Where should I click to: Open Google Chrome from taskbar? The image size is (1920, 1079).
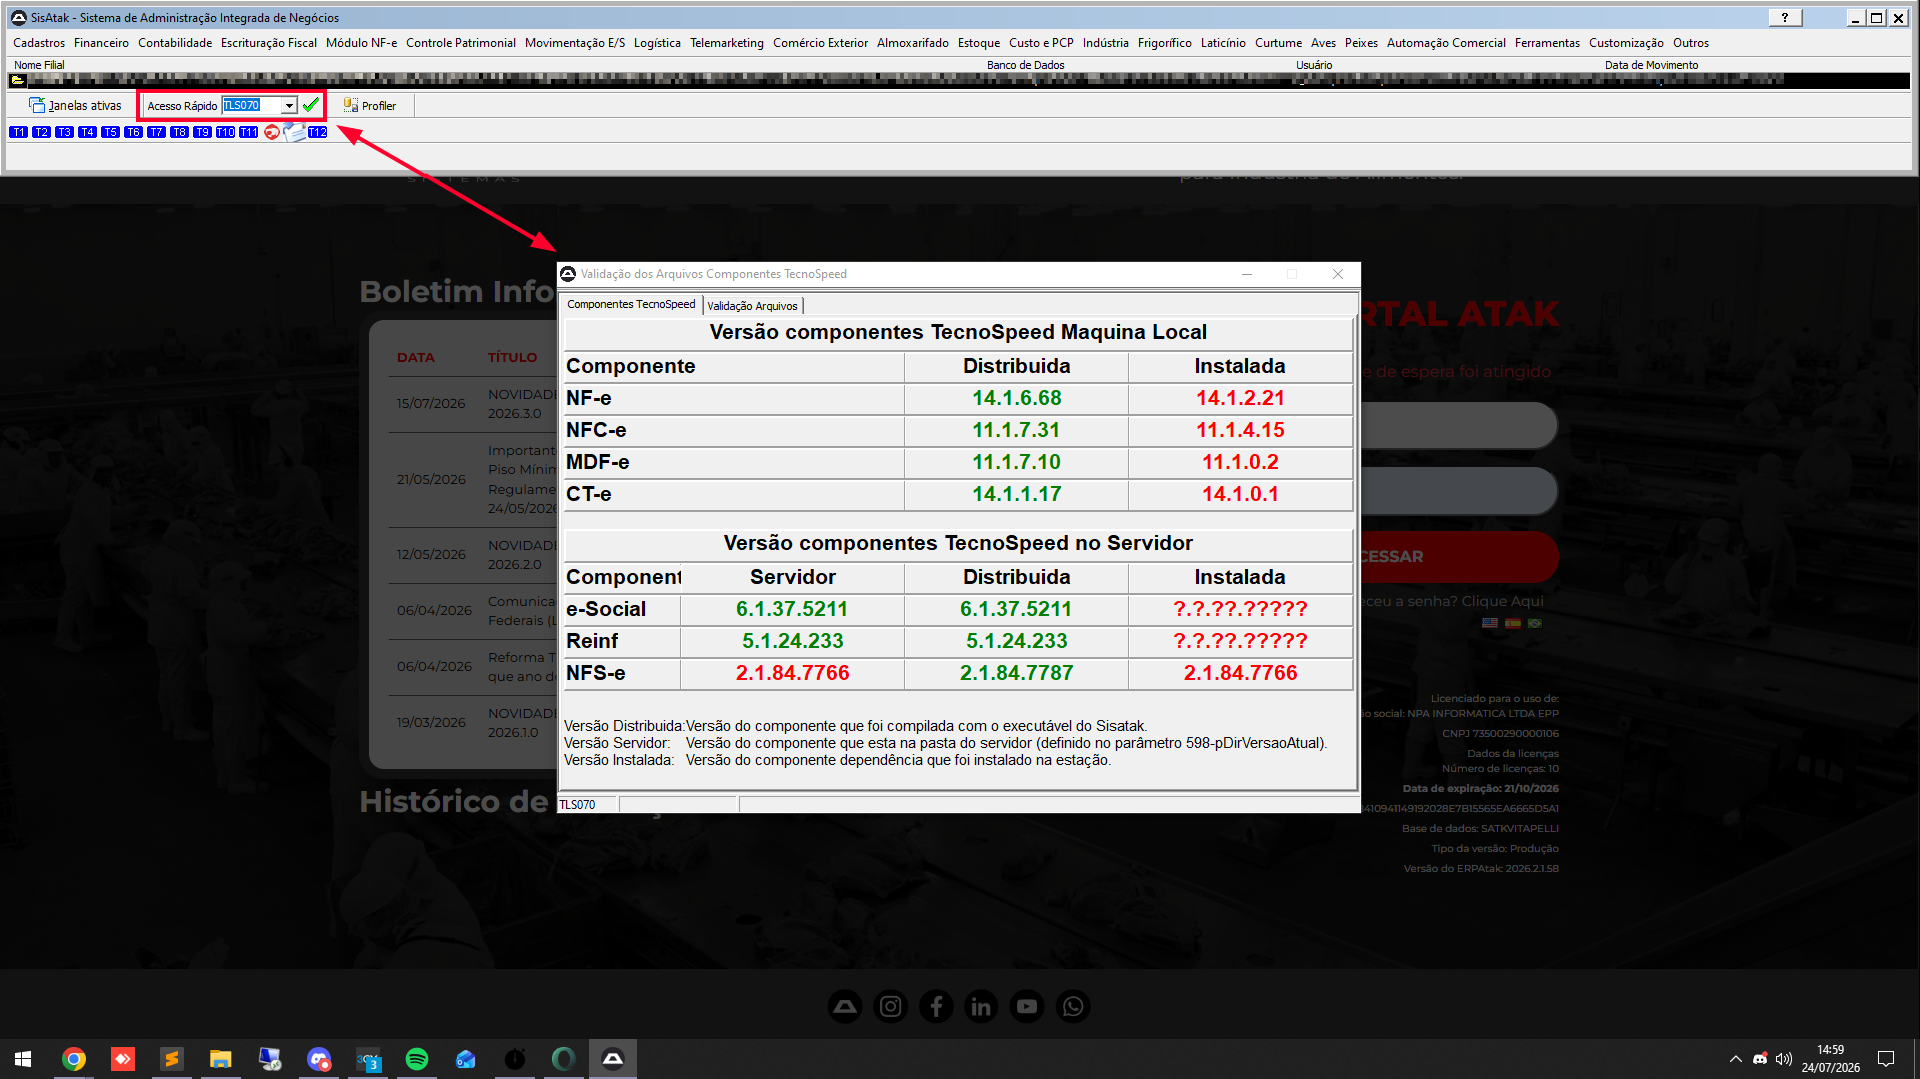(74, 1059)
